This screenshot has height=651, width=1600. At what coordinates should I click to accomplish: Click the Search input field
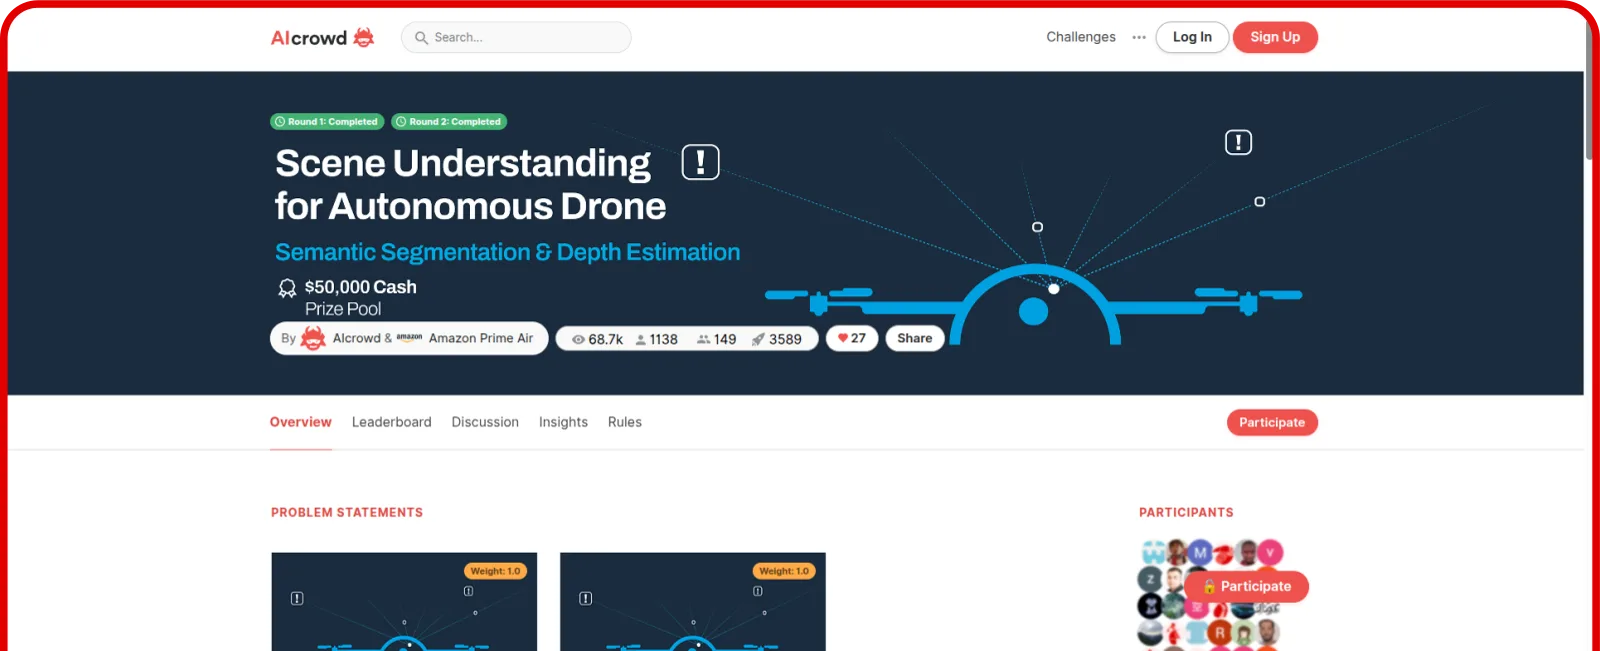click(x=516, y=37)
